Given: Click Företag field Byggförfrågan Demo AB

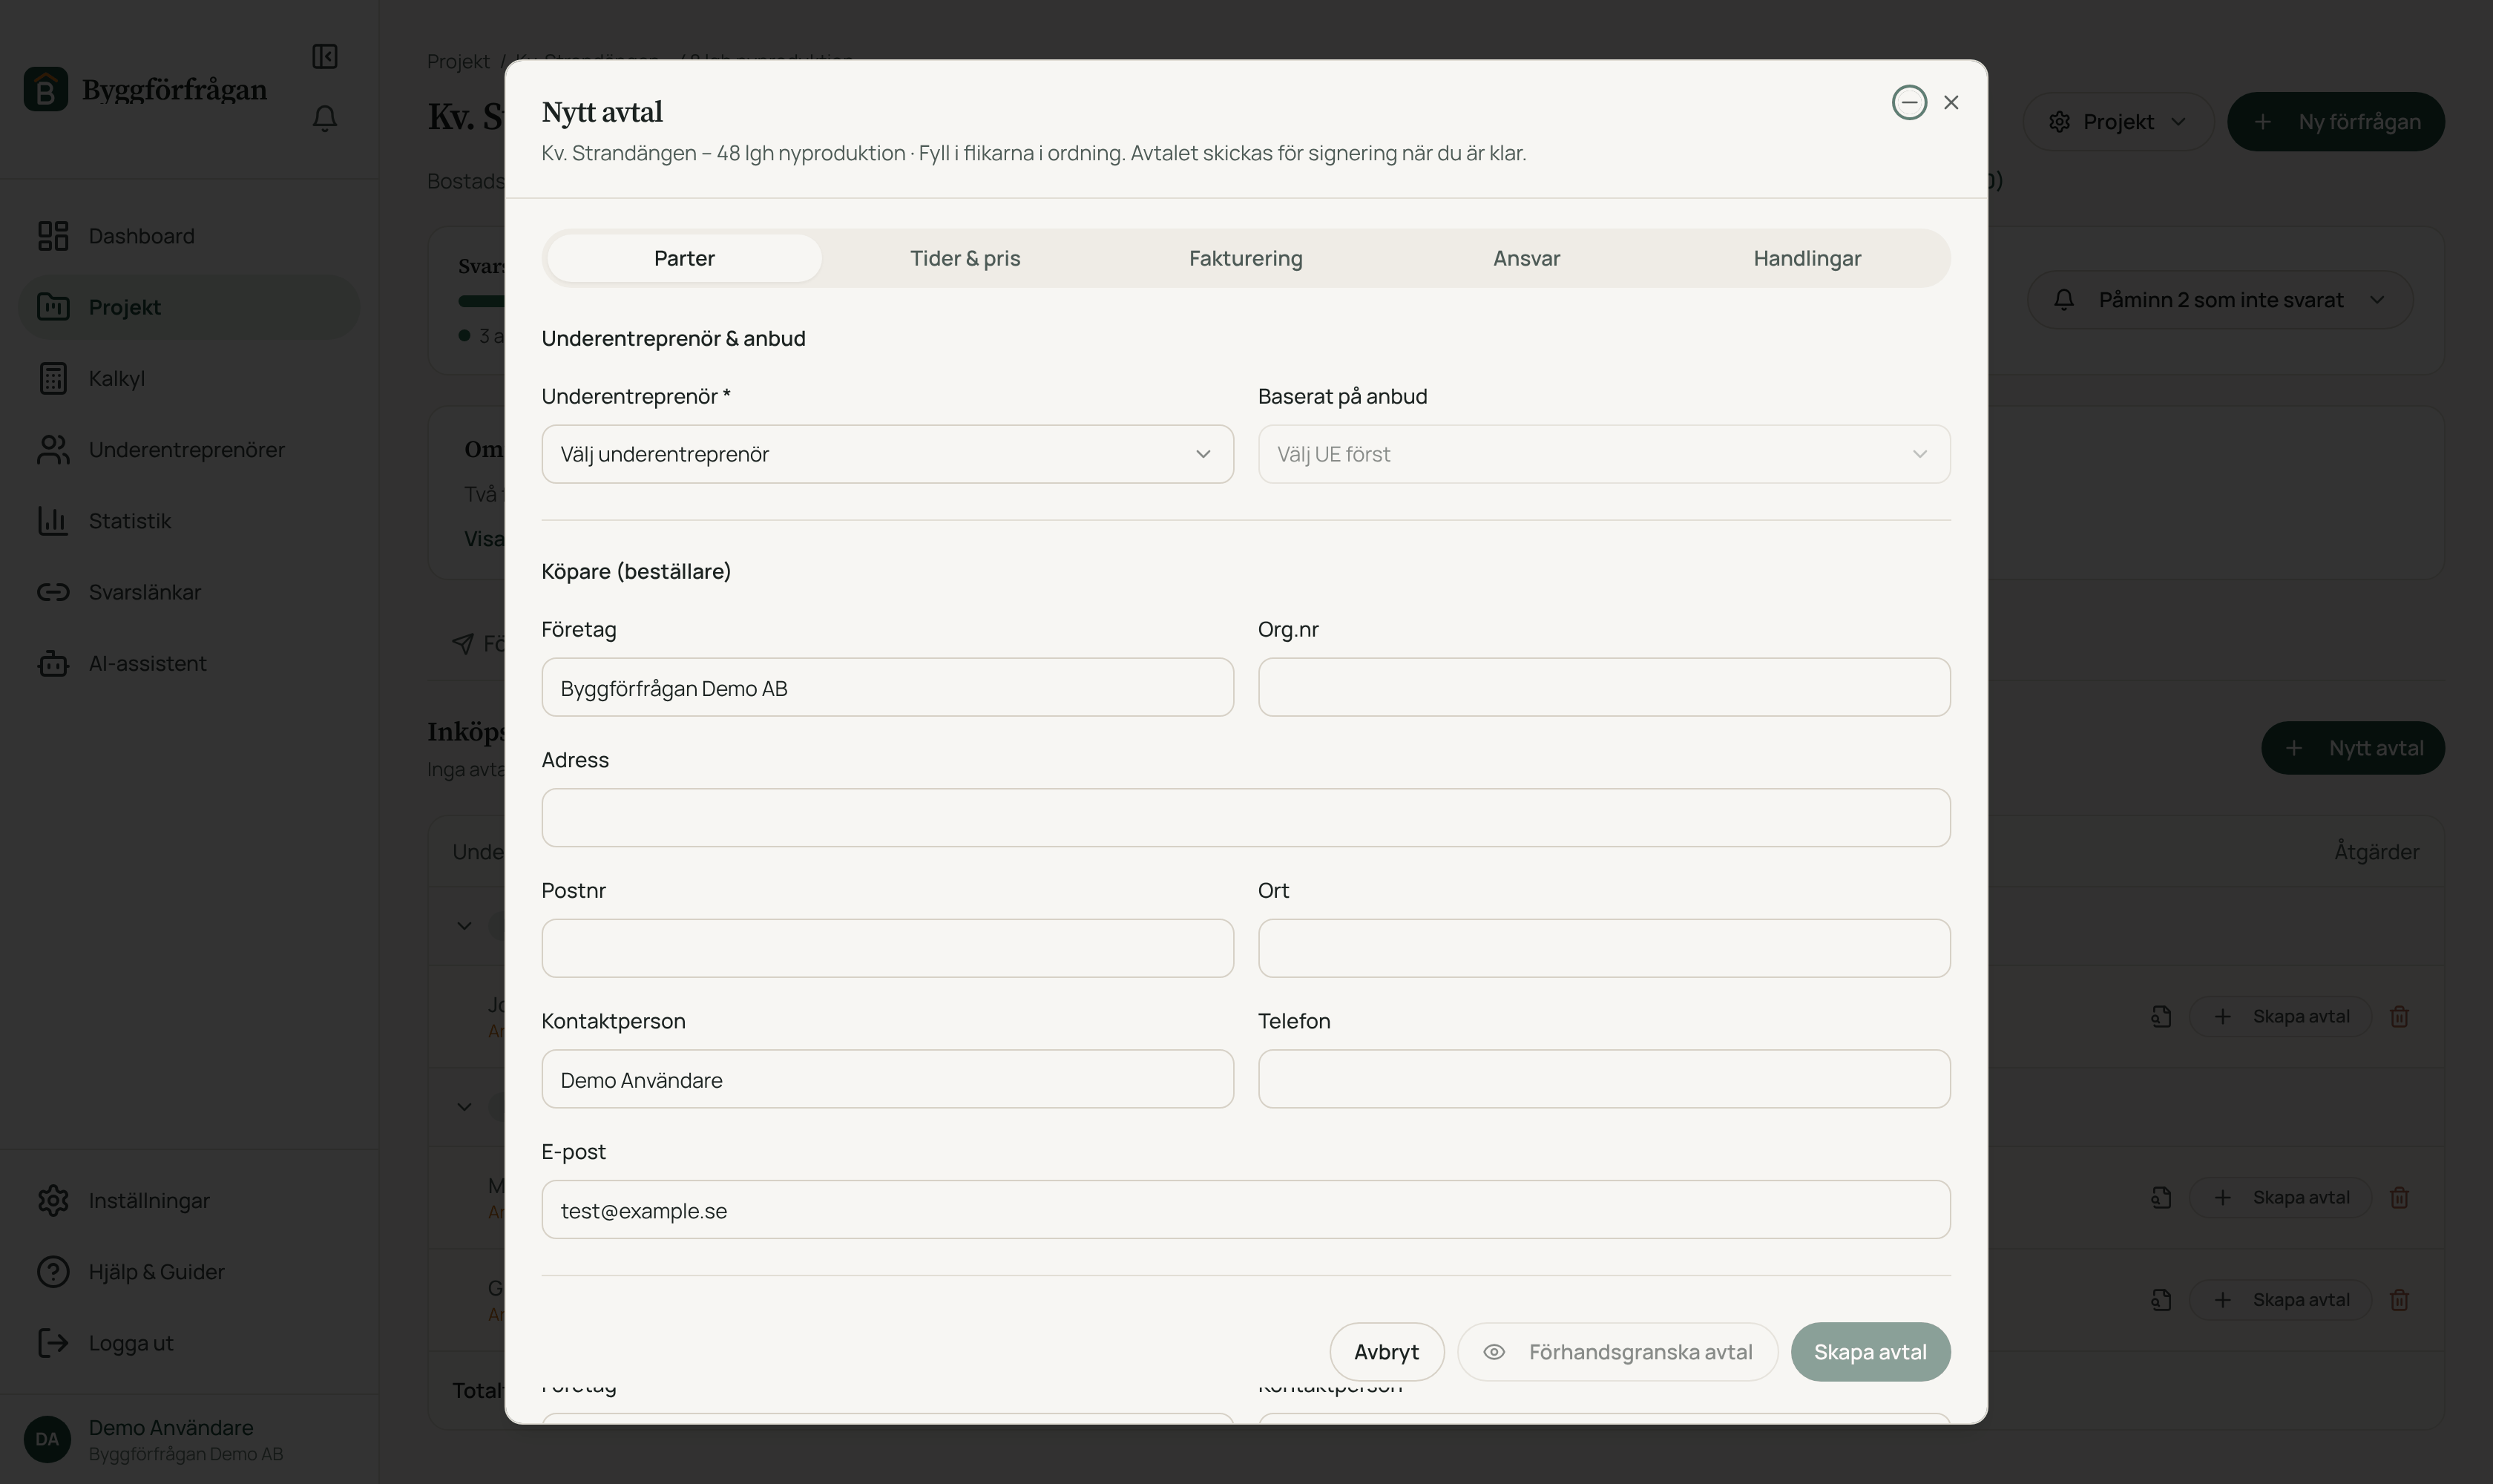Looking at the screenshot, I should pos(887,687).
